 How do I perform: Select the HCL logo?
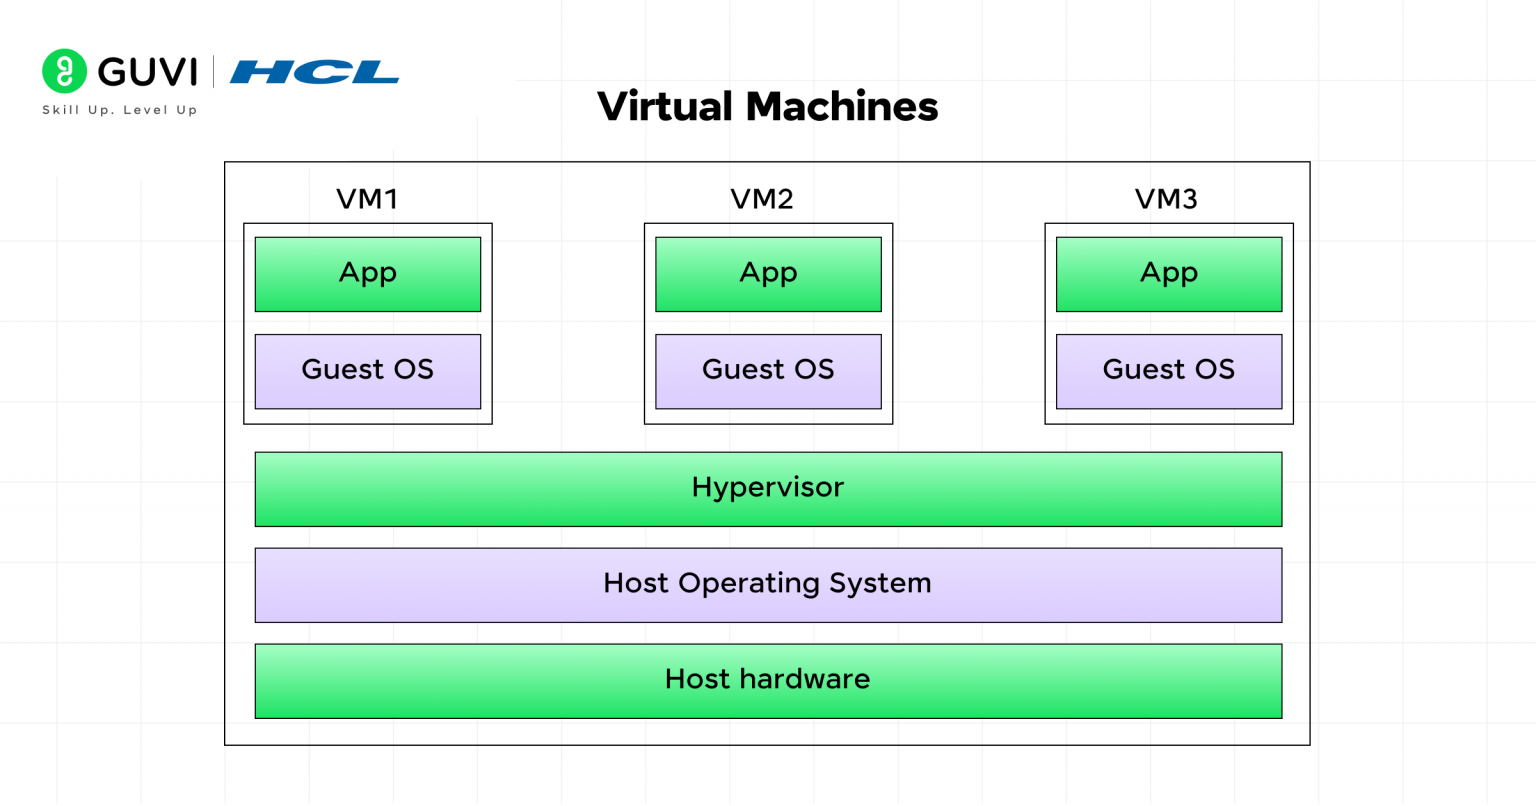point(313,71)
